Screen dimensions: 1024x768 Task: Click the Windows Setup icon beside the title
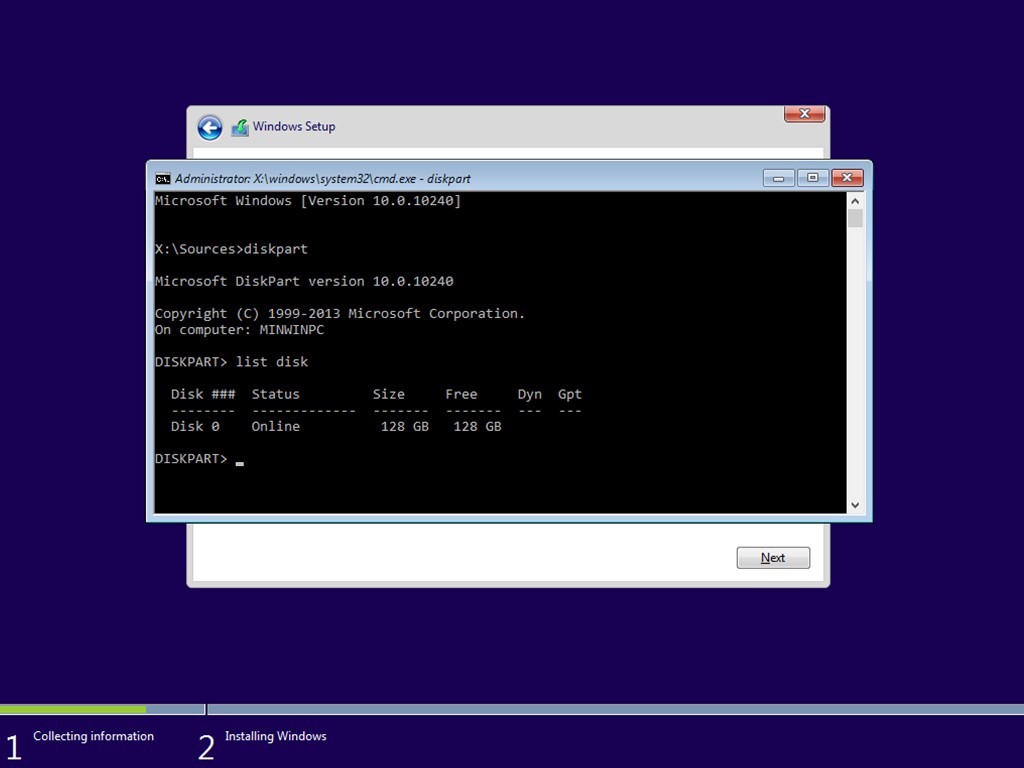pos(240,127)
